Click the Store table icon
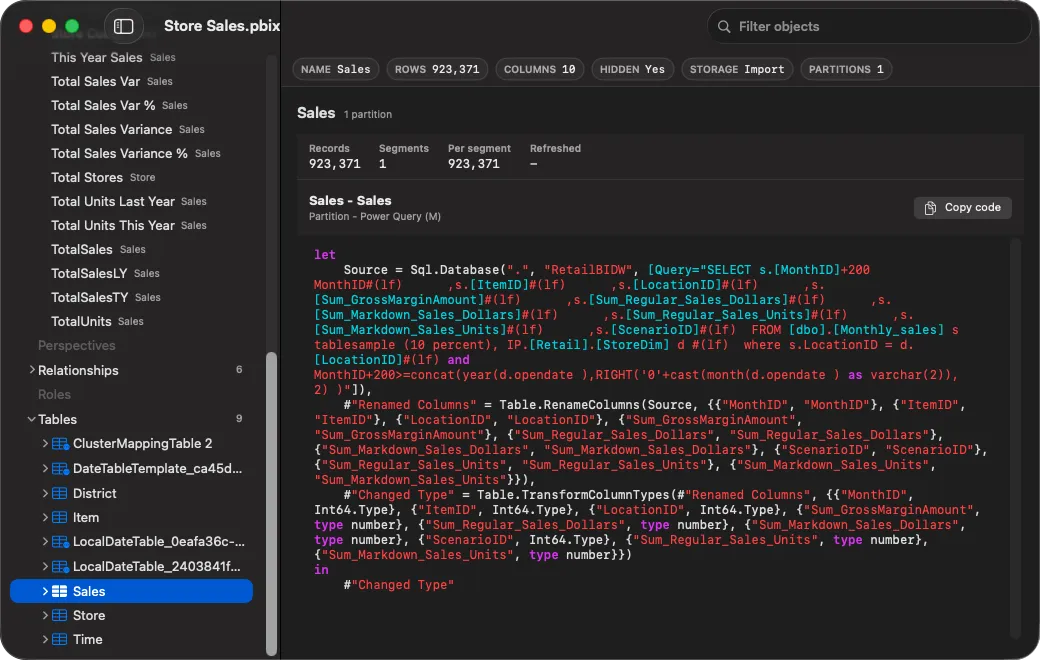The height and width of the screenshot is (660, 1040). click(x=60, y=616)
